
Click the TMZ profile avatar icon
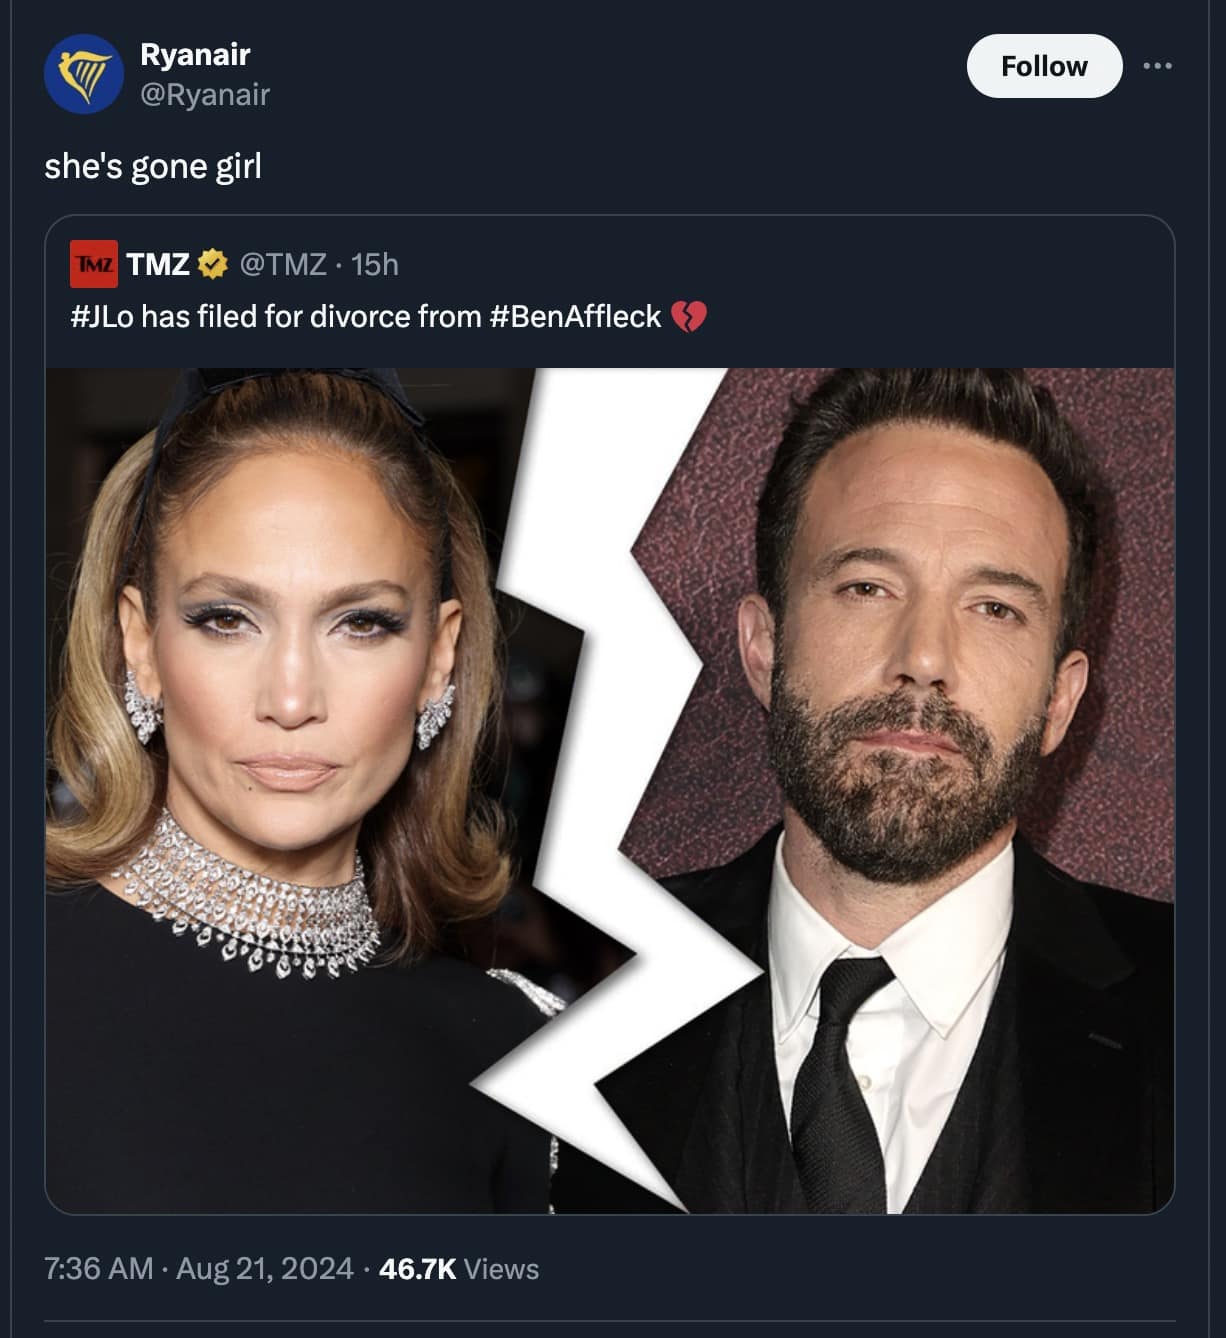(x=94, y=264)
